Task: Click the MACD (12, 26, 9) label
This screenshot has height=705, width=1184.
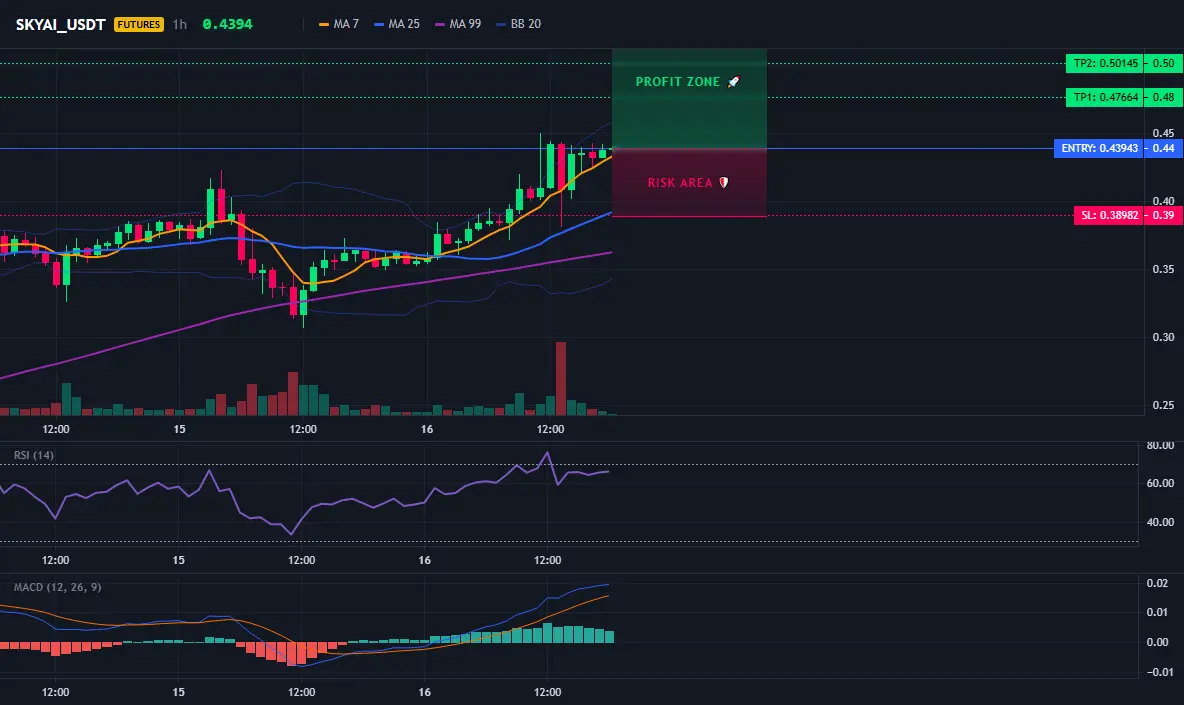Action: click(57, 587)
